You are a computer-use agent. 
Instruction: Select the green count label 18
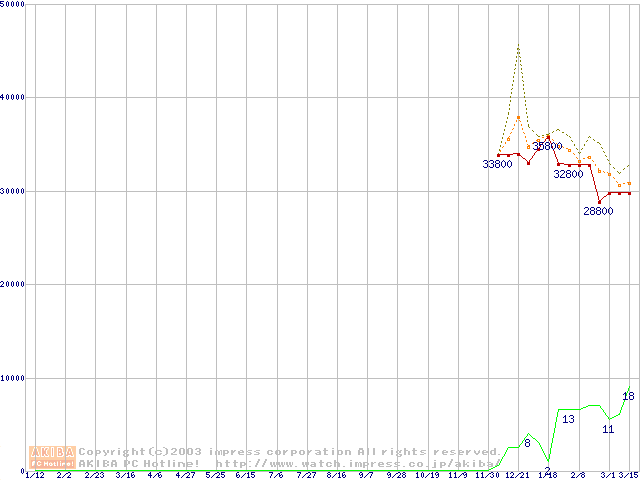coord(628,396)
